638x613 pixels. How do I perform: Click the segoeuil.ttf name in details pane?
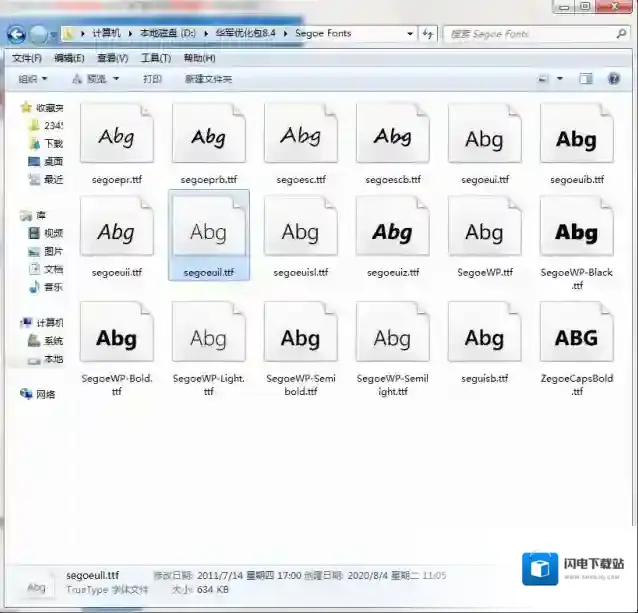point(92,575)
